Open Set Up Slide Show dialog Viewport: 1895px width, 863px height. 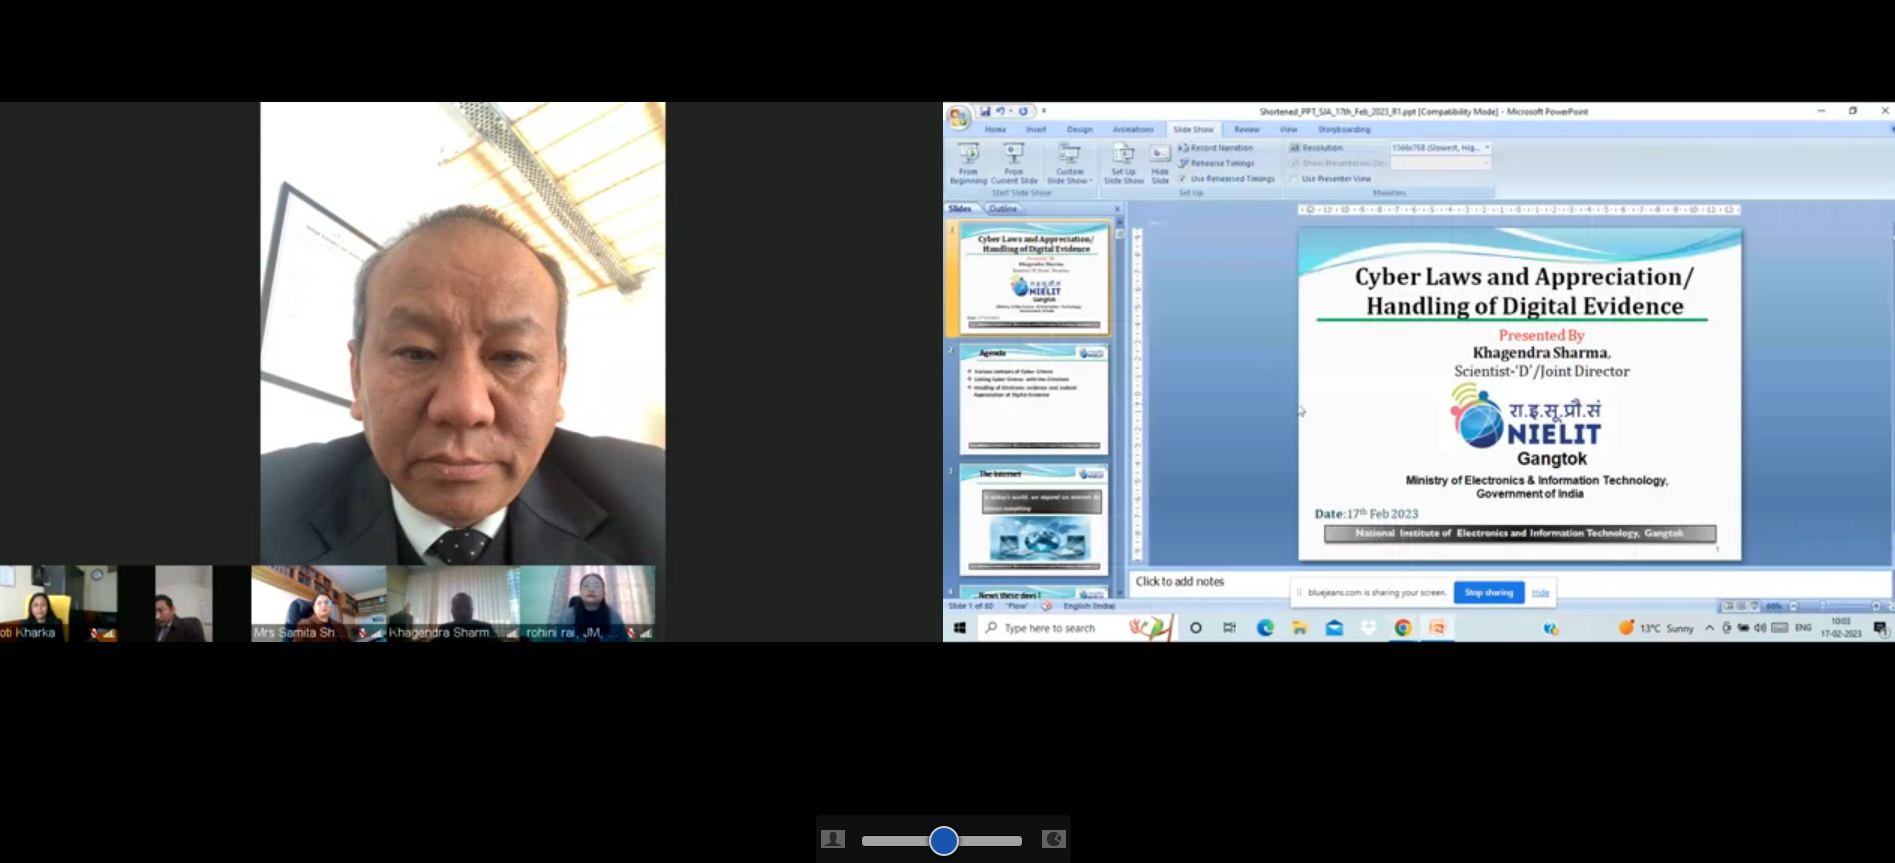[1123, 162]
